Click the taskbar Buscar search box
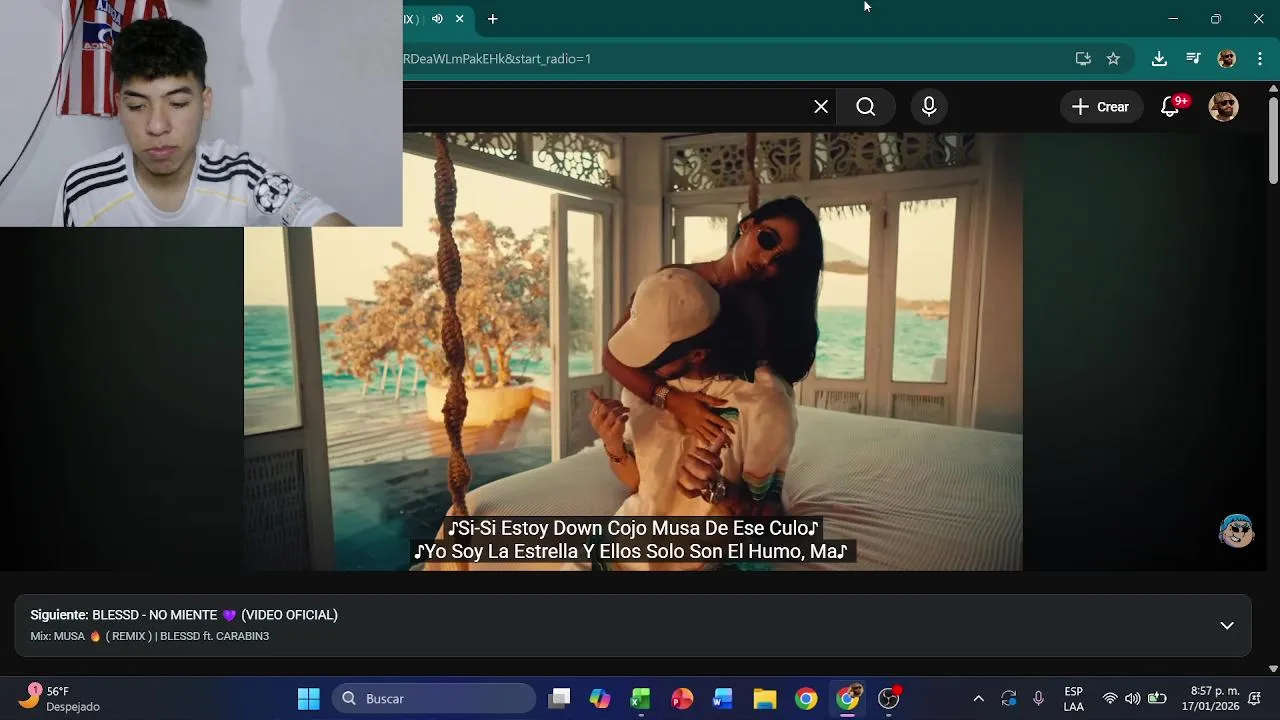 pos(434,699)
